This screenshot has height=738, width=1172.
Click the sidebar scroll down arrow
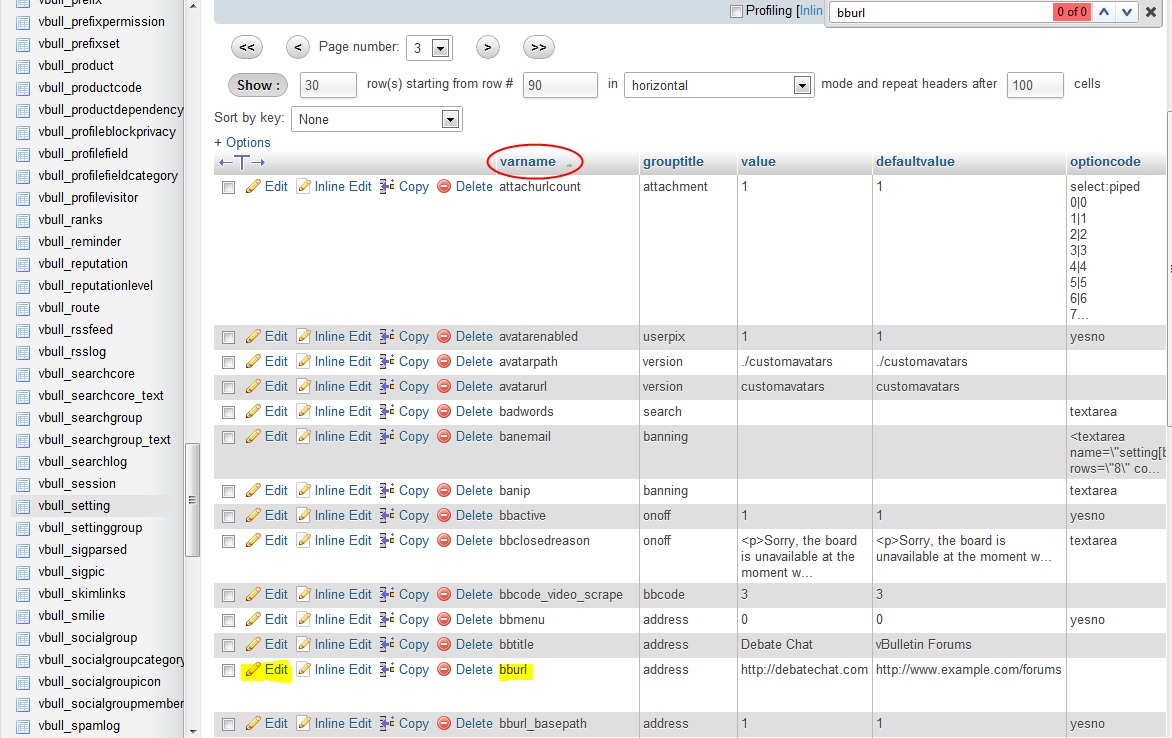pos(193,731)
